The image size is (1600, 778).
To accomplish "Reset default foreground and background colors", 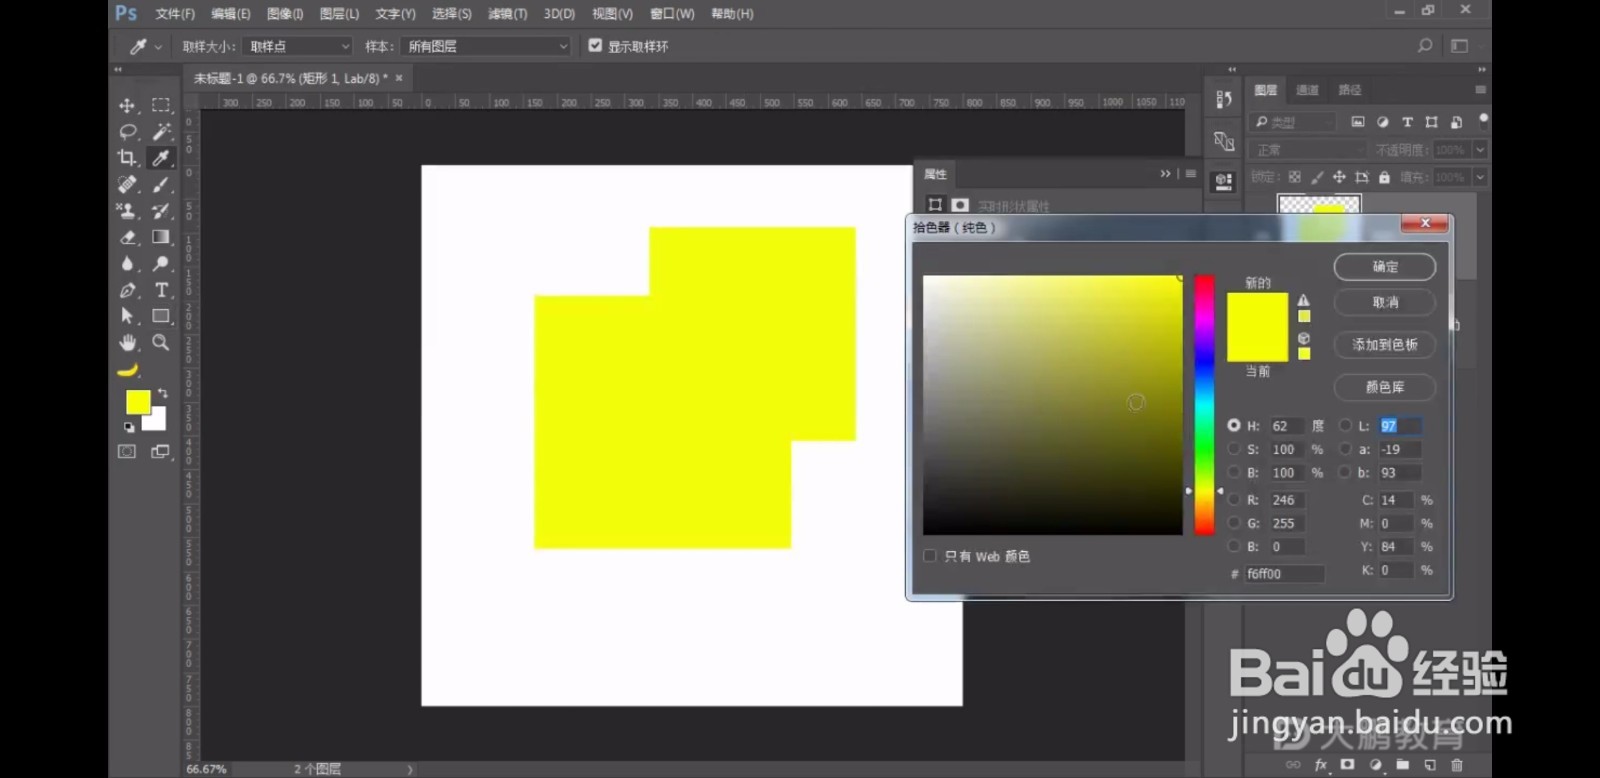I will point(129,427).
